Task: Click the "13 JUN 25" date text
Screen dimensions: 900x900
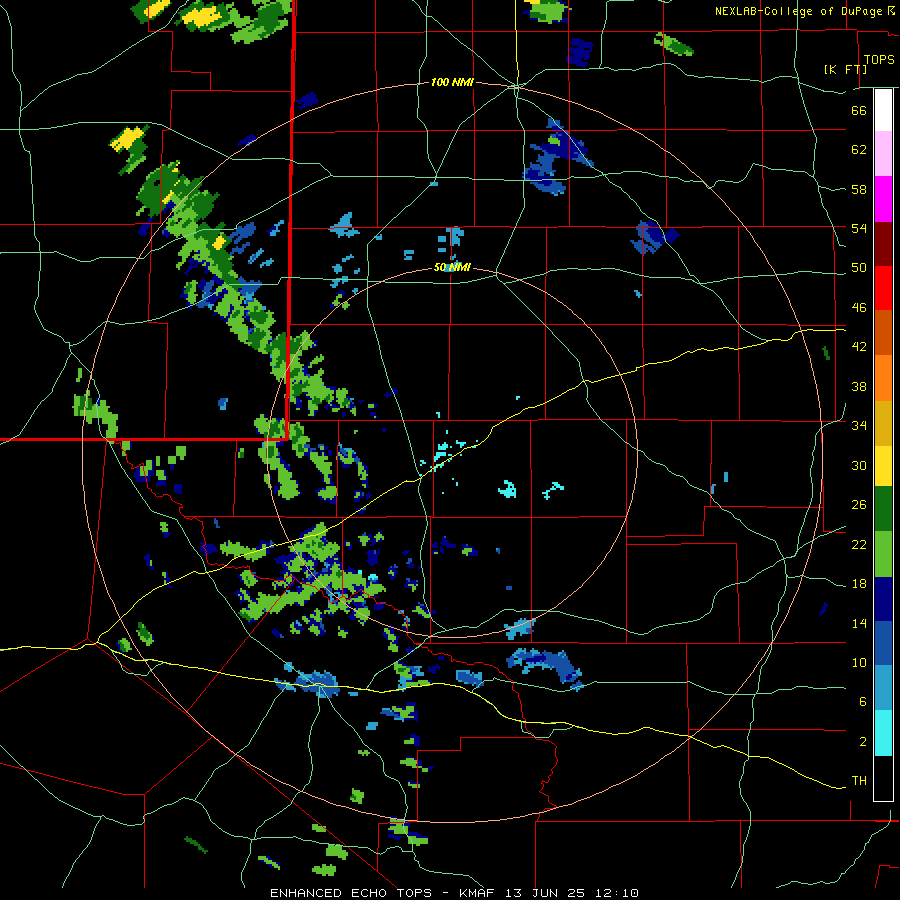Action: [x=545, y=893]
